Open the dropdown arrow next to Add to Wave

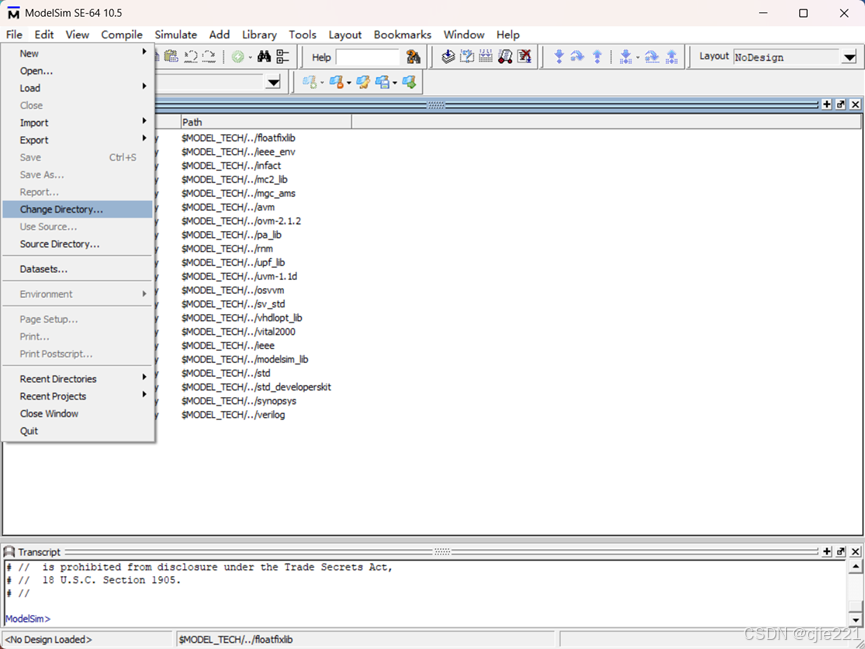(250, 57)
